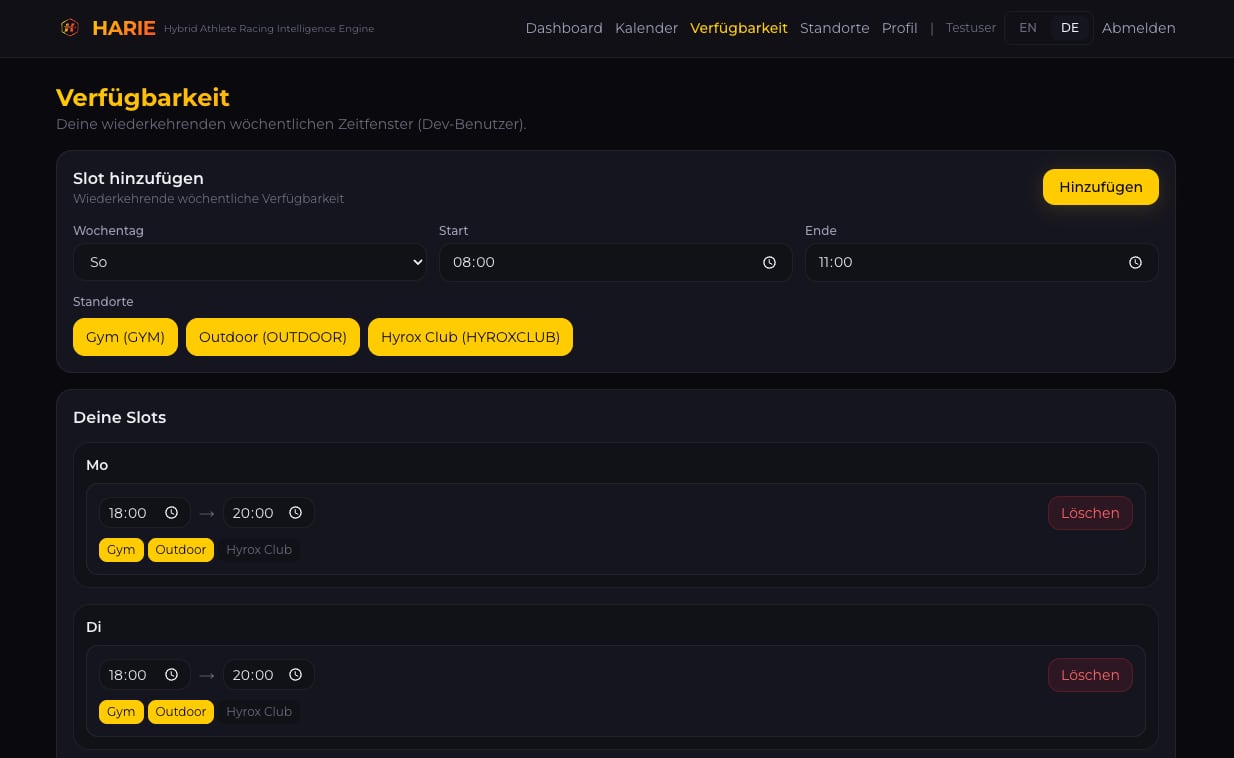
Task: Toggle the Gym (GYM) location chip
Action: 125,337
